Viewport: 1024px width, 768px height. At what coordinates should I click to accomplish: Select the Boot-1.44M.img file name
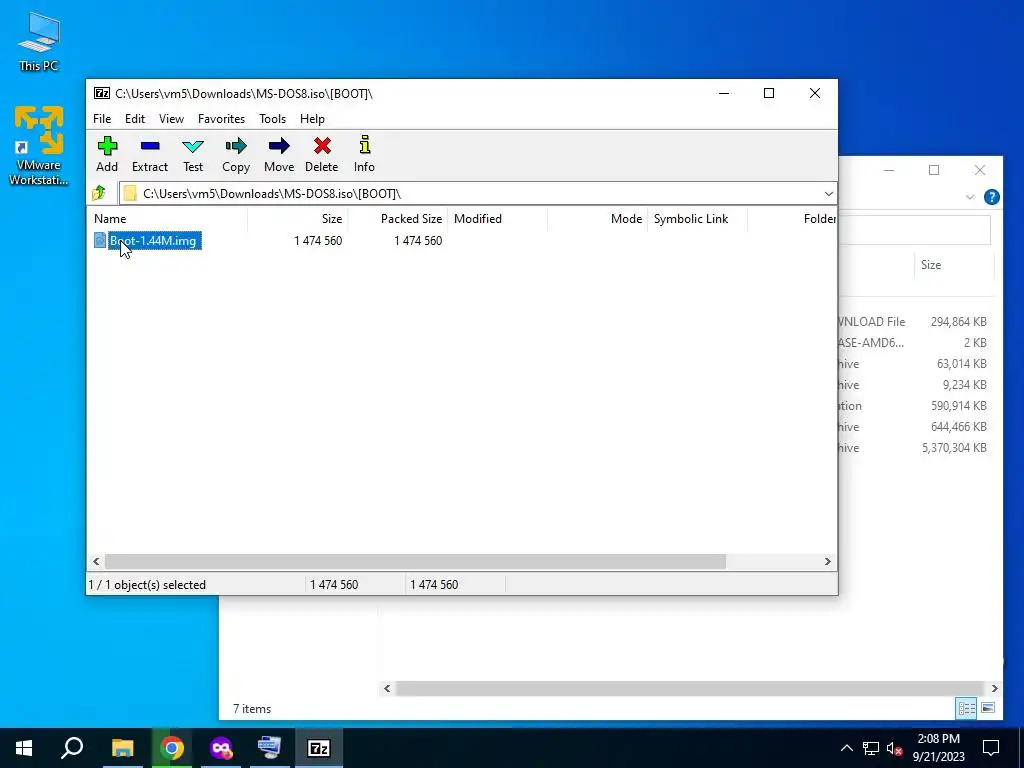click(x=153, y=240)
